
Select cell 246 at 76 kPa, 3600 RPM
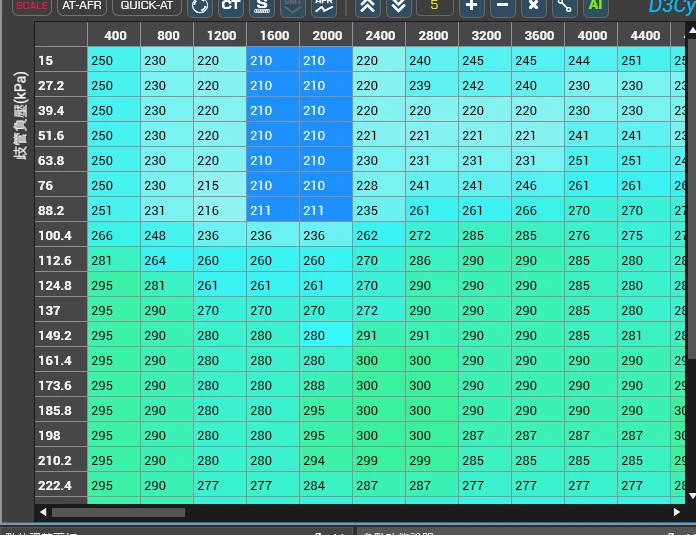coord(538,185)
